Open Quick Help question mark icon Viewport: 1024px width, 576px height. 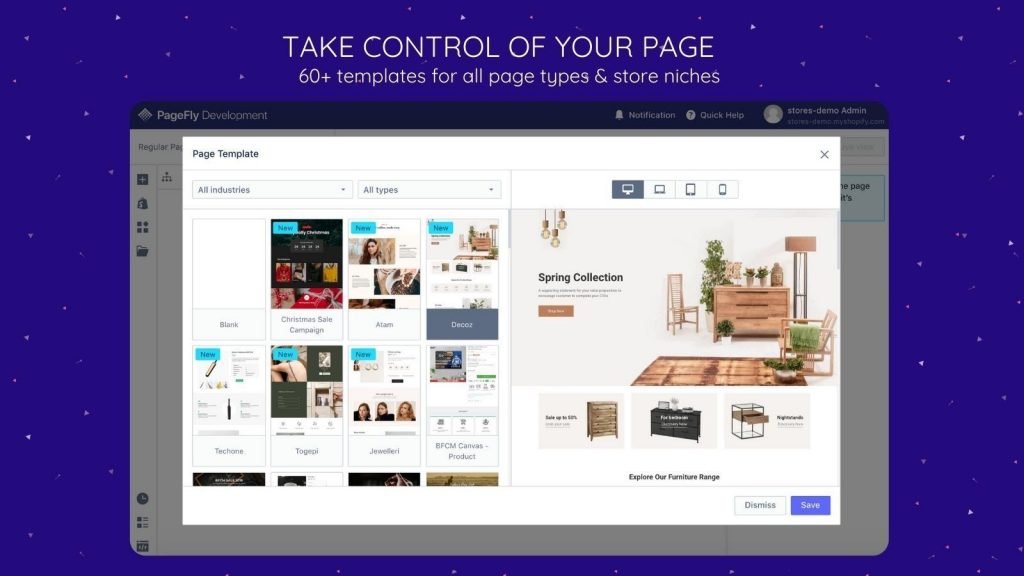[691, 115]
